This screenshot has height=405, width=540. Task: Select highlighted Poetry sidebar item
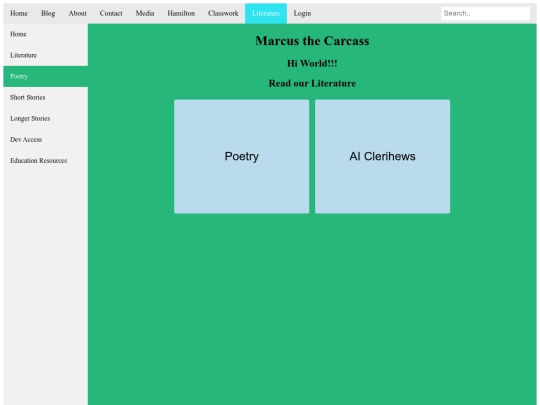point(45,76)
